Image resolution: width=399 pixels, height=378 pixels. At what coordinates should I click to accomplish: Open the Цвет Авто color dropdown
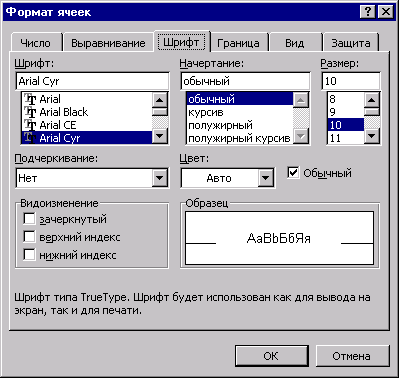[x=265, y=178]
